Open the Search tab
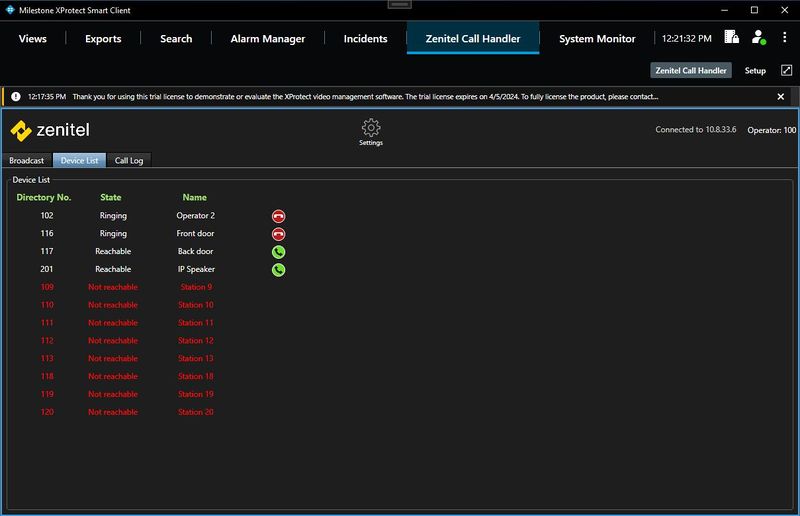Screen dimensions: 800x516 point(176,39)
